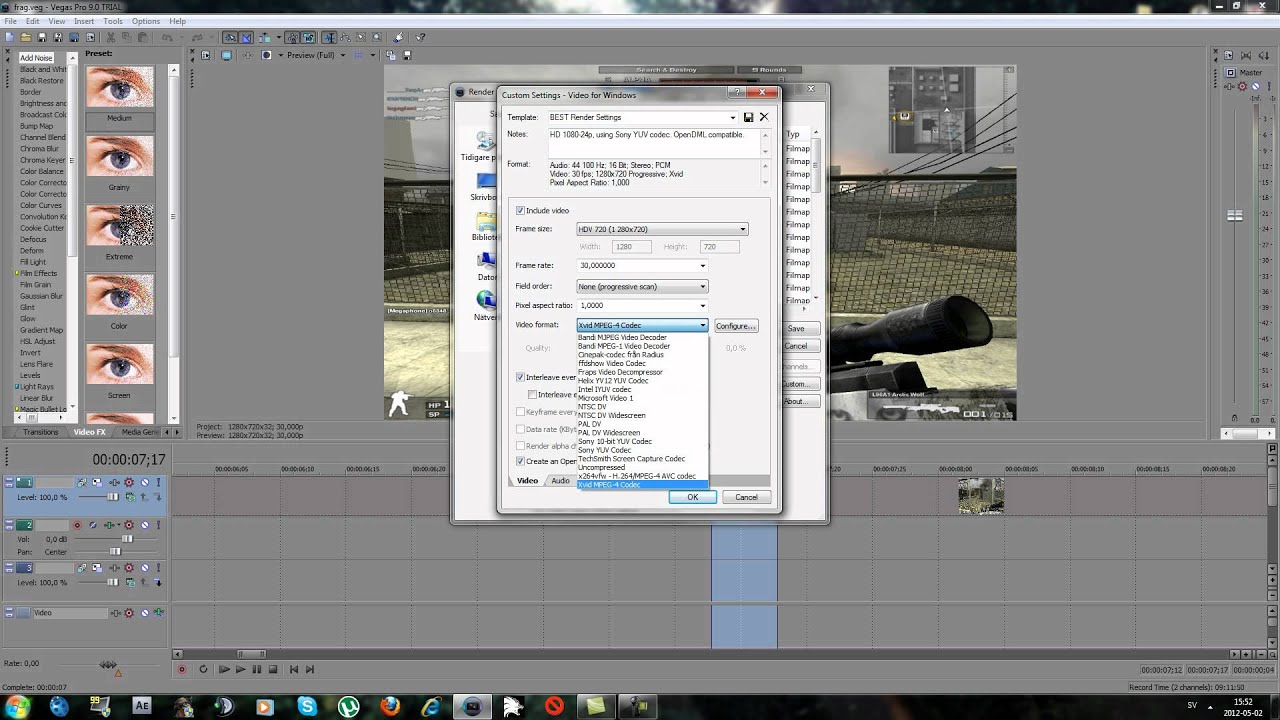Arm audio track 2 for record

coord(77,525)
